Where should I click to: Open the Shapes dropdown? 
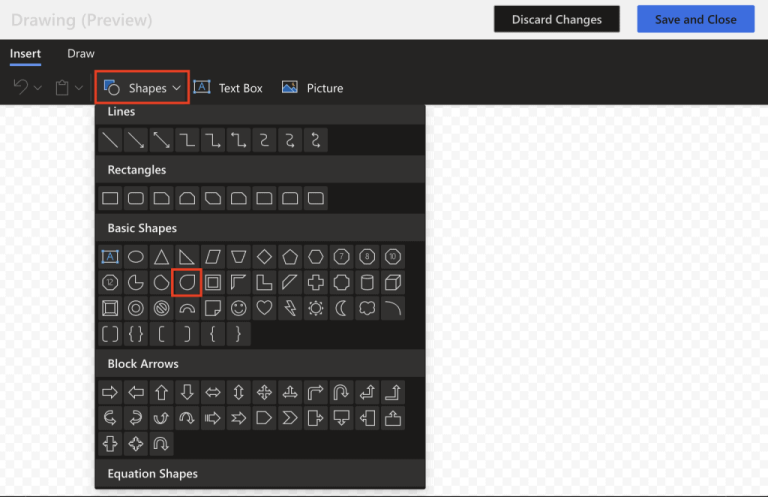pyautogui.click(x=142, y=88)
